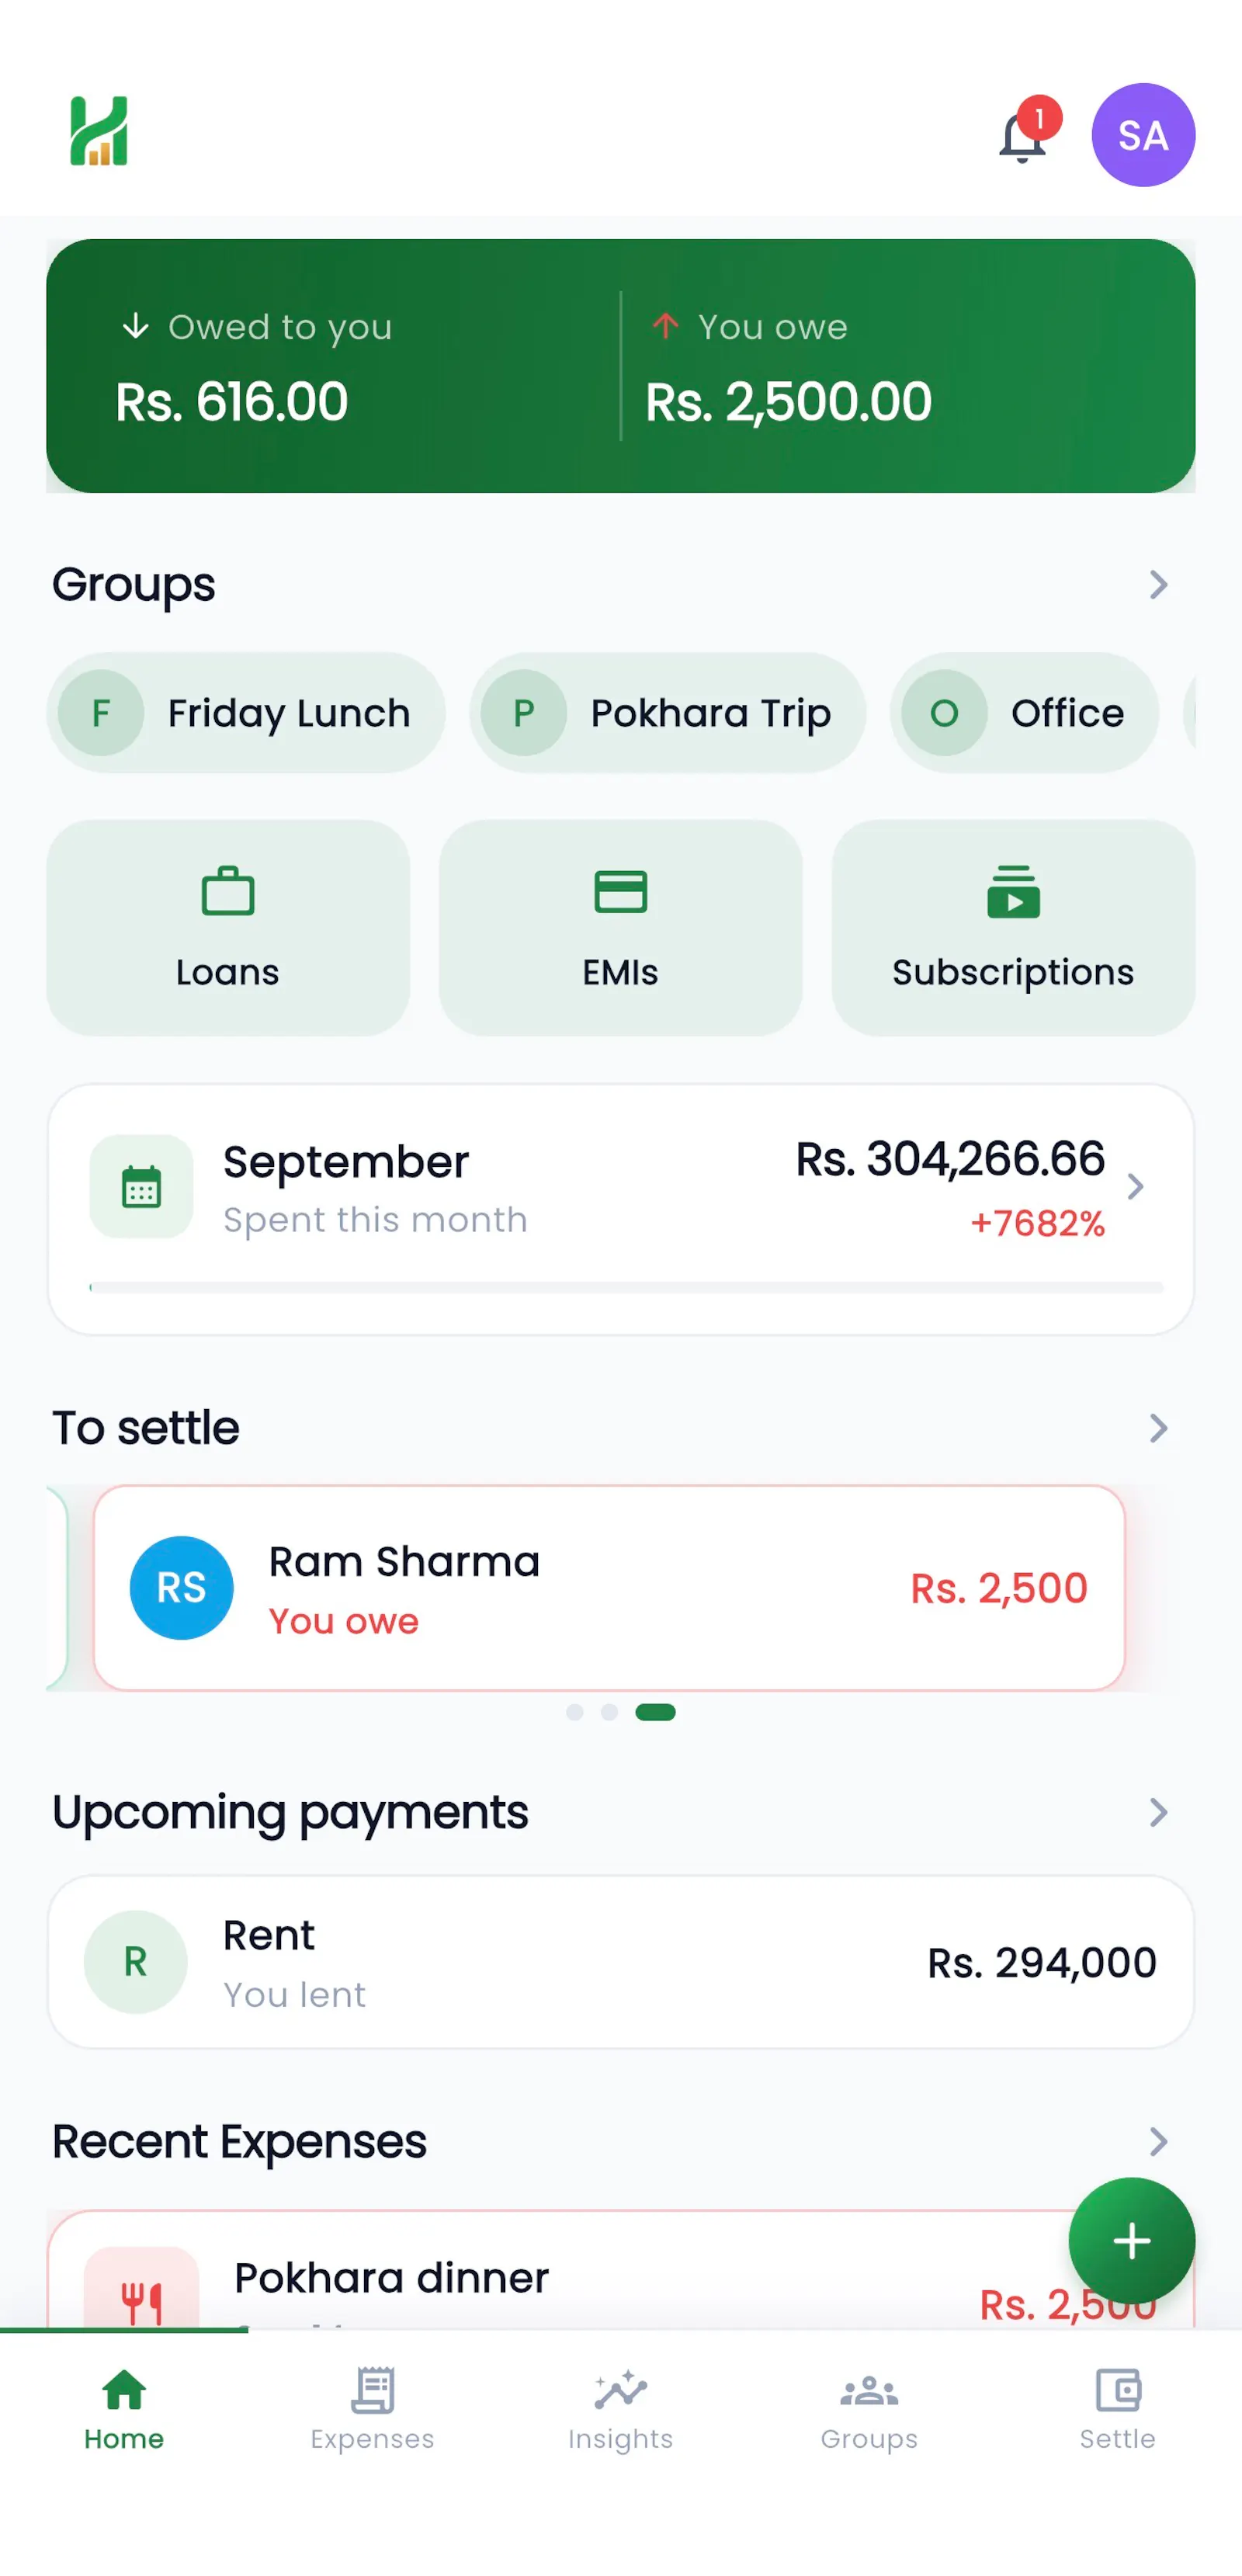This screenshot has height=2576, width=1242.
Task: Open the Subscriptions tile
Action: coord(1013,927)
